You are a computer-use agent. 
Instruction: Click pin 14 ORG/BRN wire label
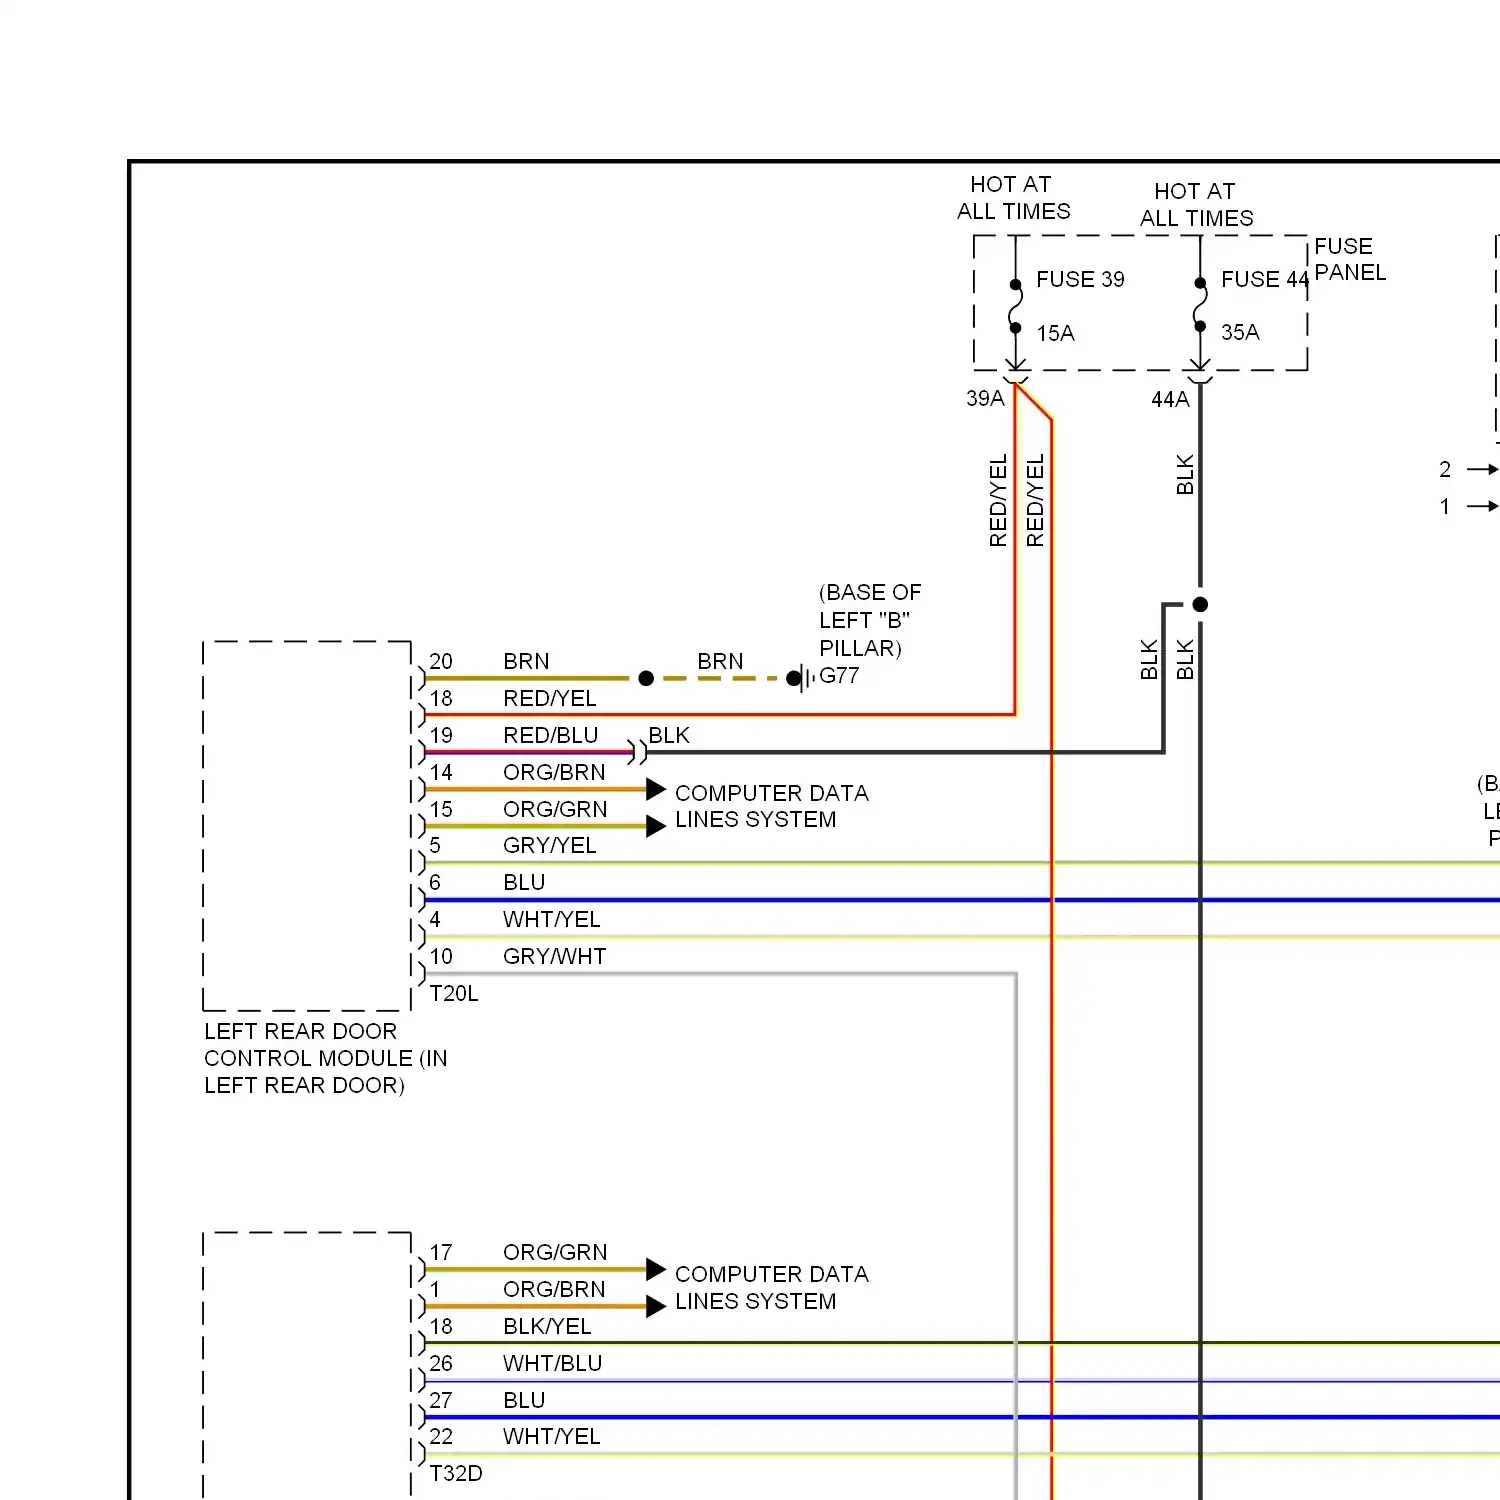554,772
